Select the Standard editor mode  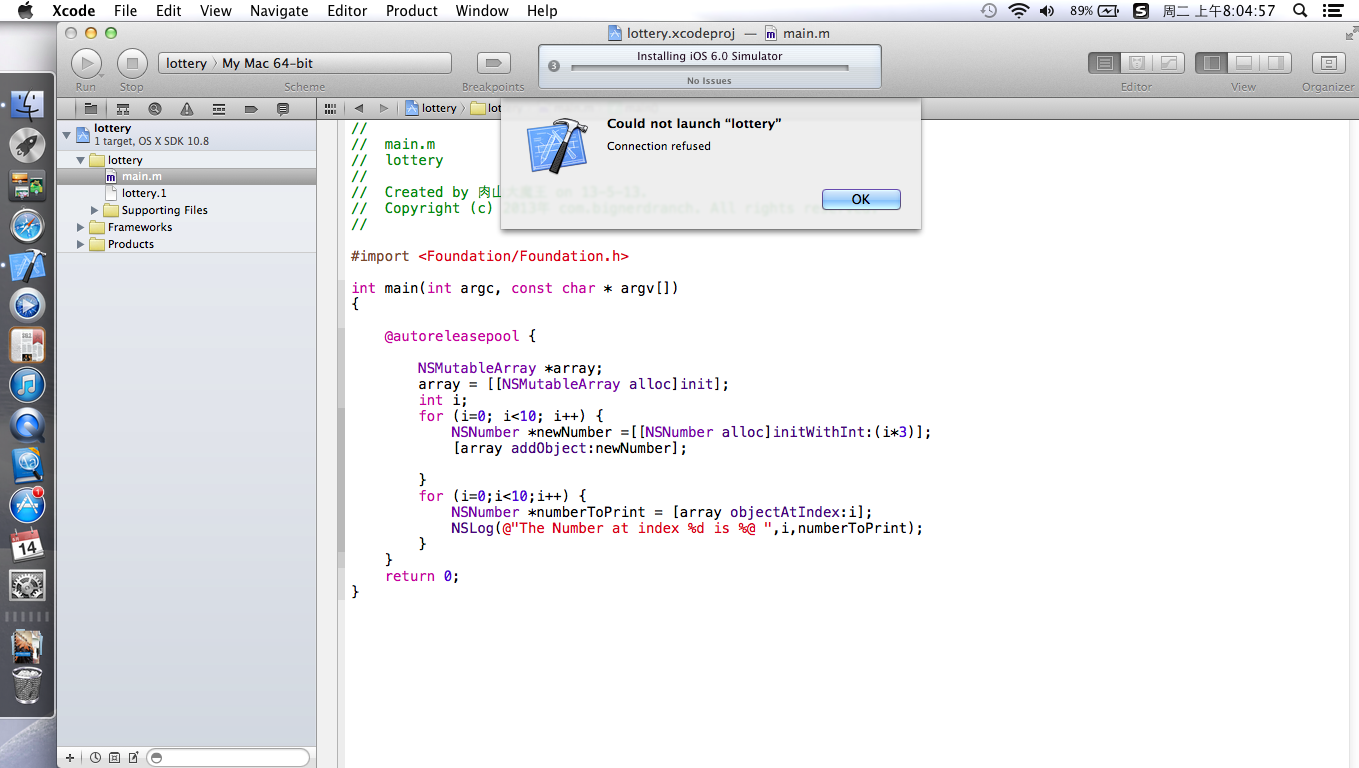[1104, 63]
